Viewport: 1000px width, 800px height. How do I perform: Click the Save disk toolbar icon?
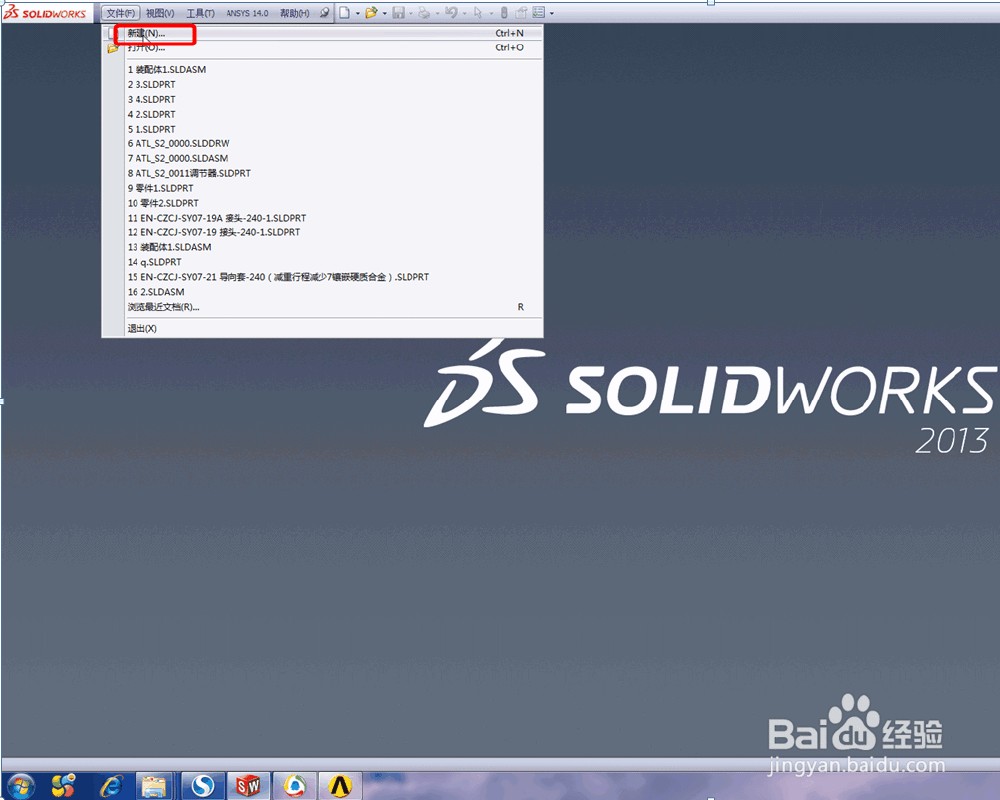399,13
